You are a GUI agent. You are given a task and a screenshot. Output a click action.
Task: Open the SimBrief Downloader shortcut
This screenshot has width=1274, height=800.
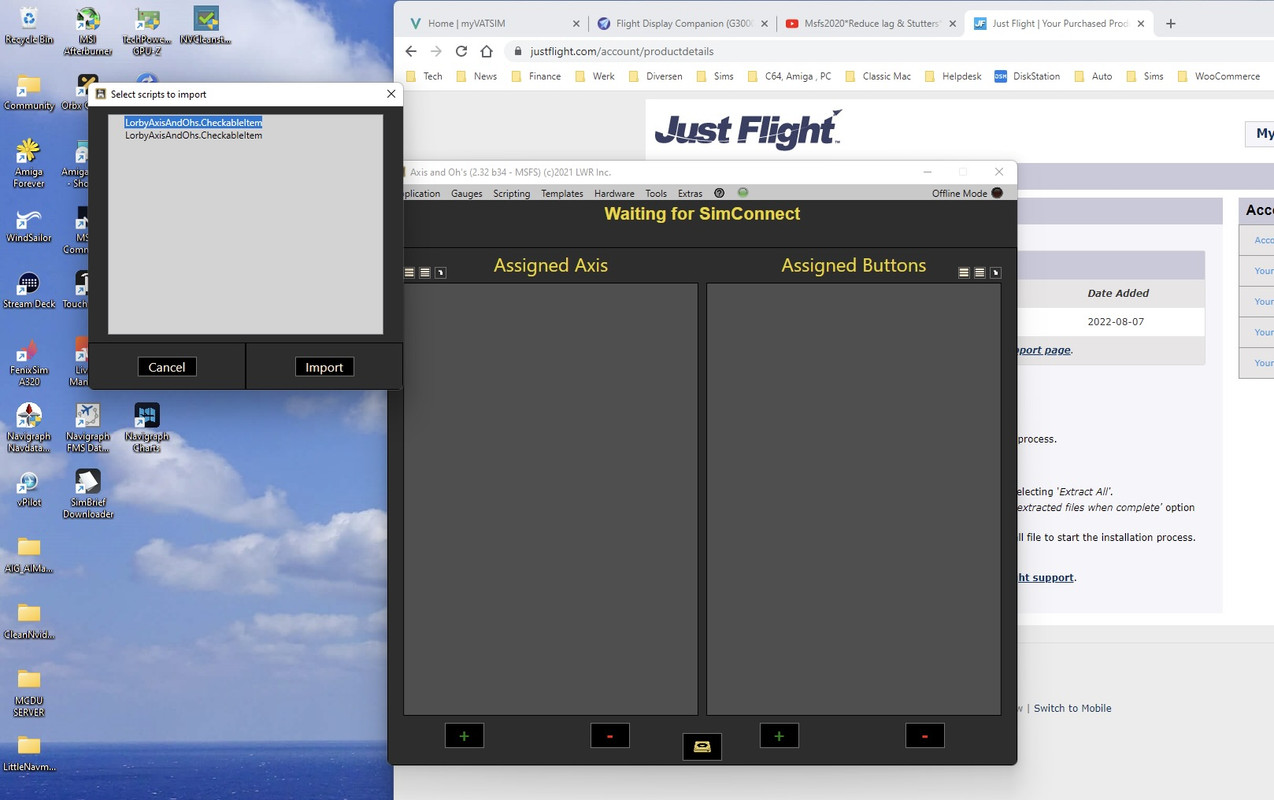pyautogui.click(x=88, y=495)
